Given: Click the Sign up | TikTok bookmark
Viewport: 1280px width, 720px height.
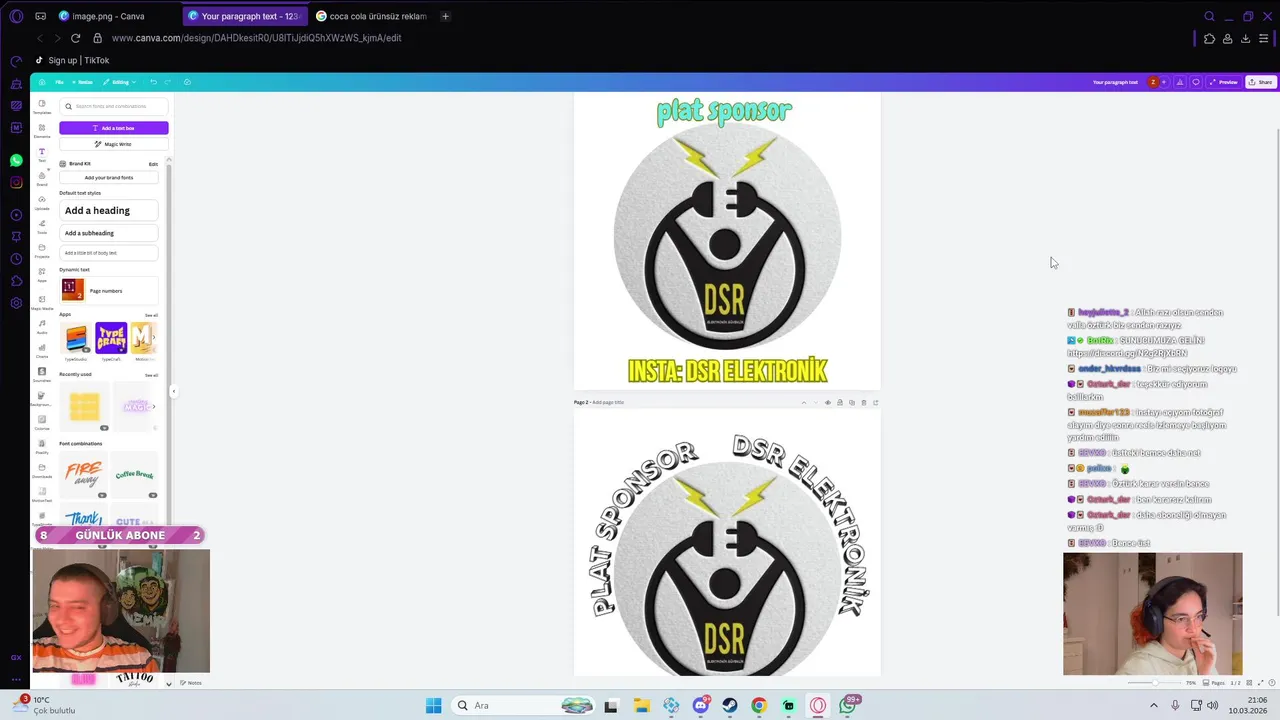Looking at the screenshot, I should tap(72, 60).
